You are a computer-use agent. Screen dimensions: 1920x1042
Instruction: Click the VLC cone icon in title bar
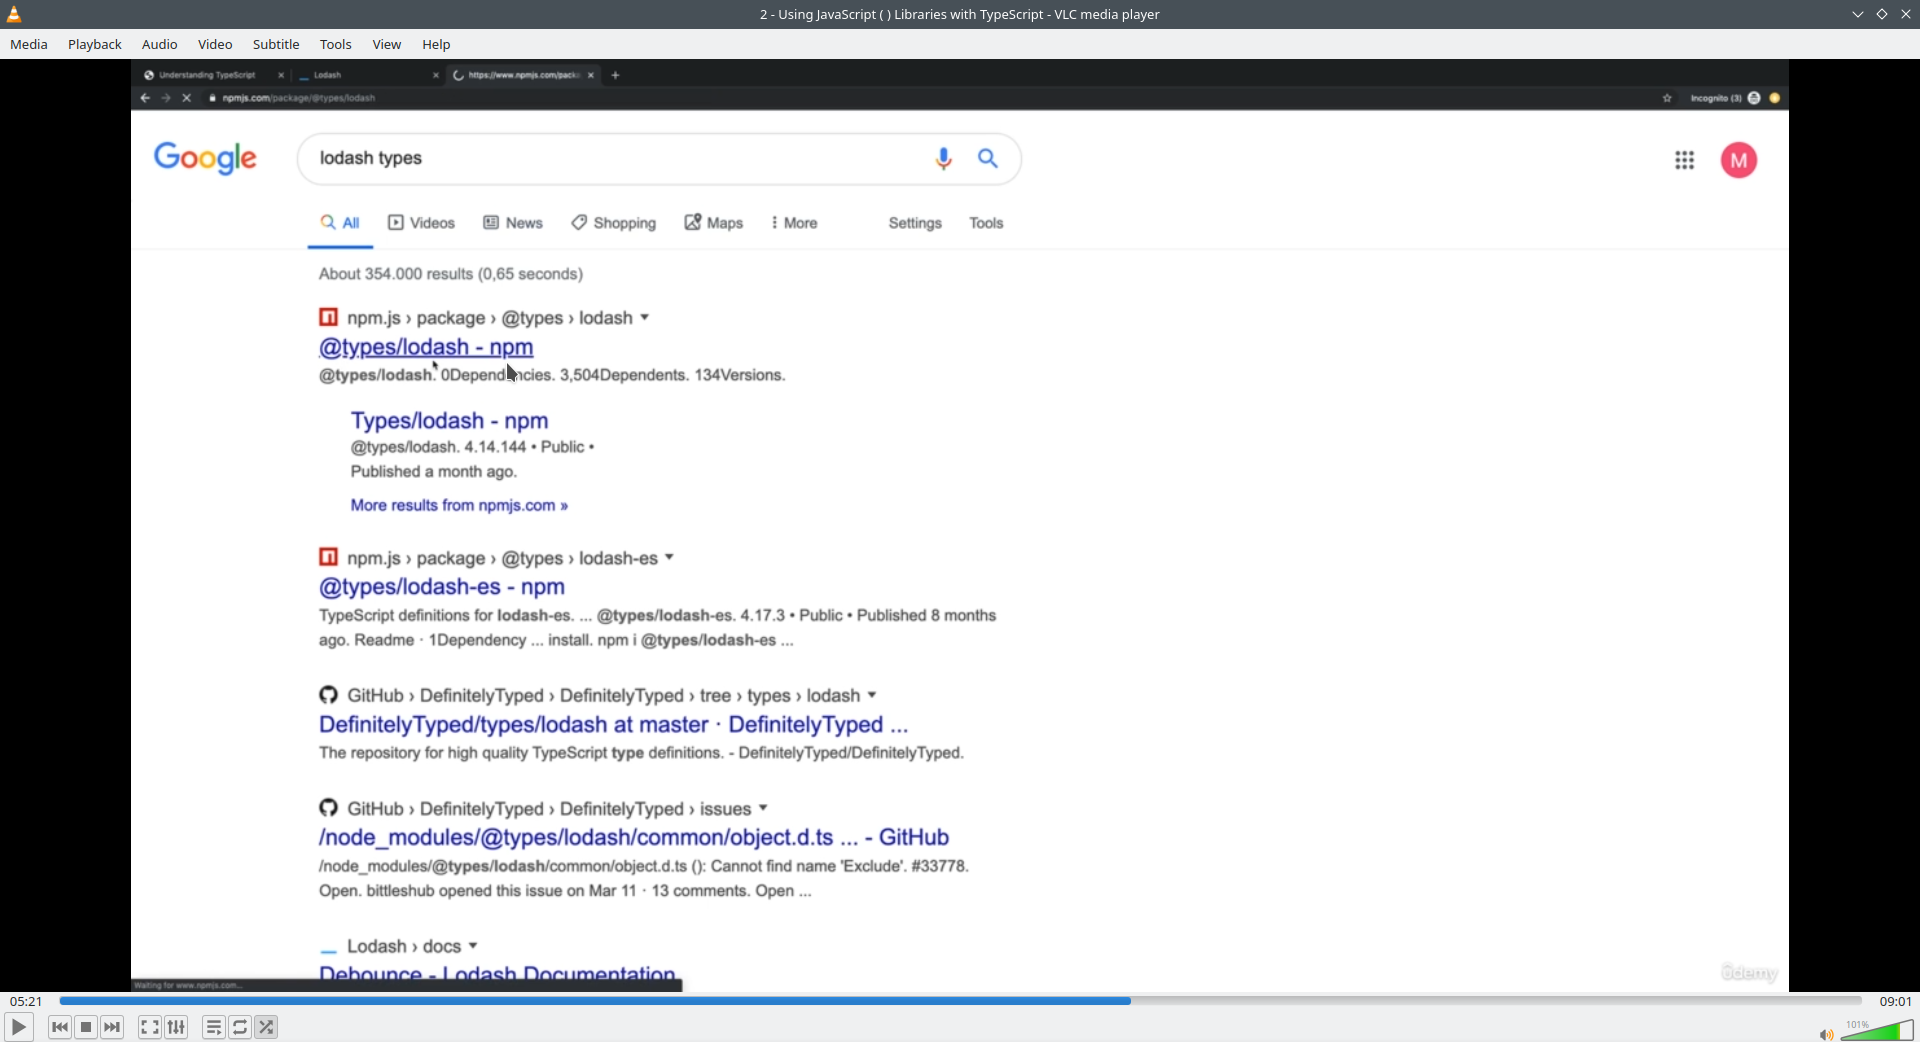[14, 14]
